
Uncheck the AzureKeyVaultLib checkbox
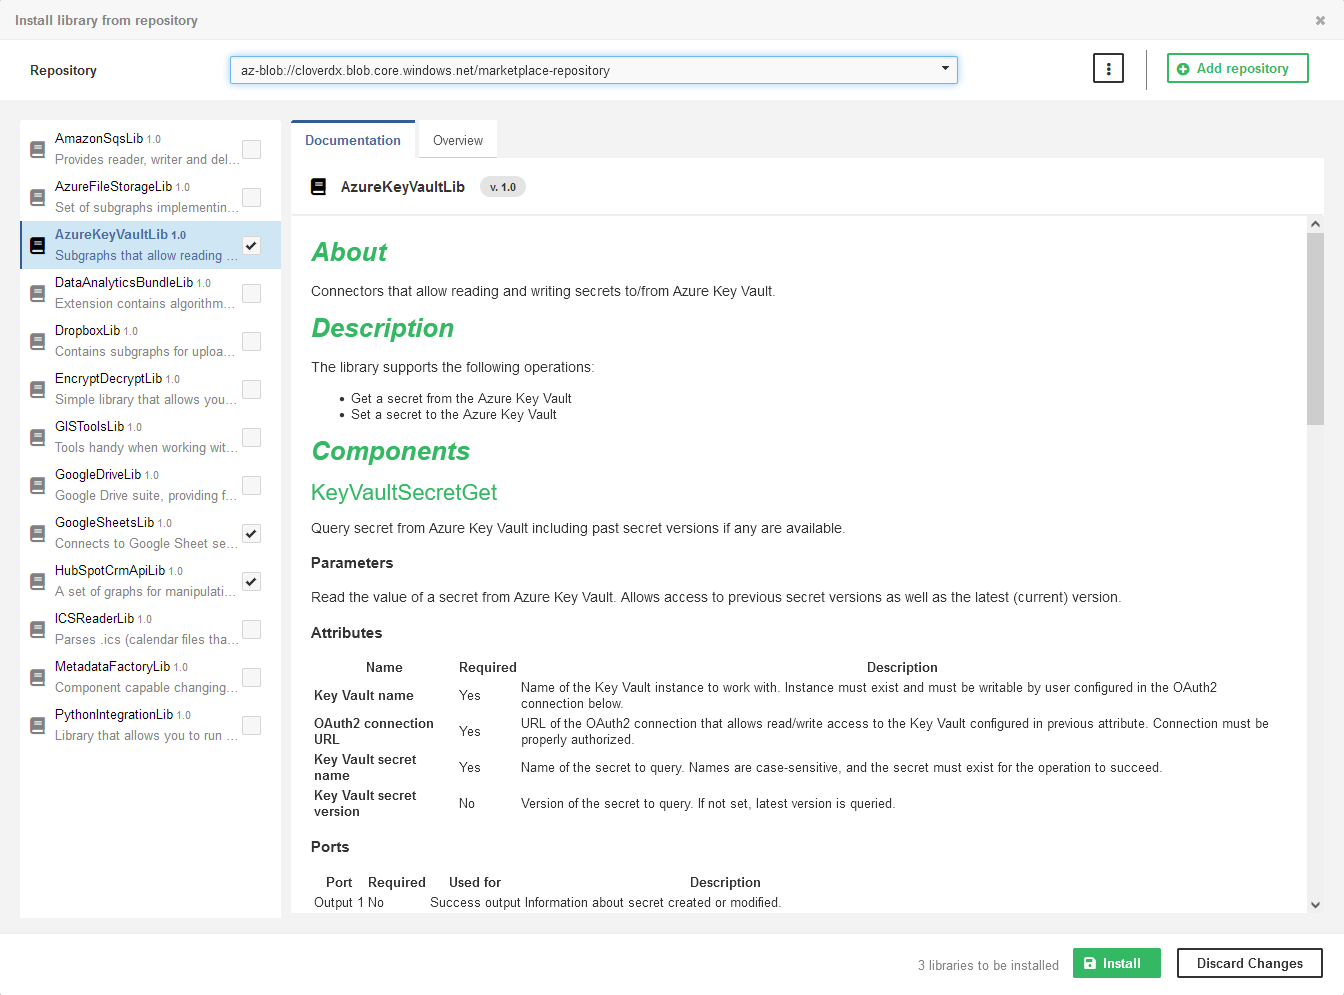pos(252,245)
